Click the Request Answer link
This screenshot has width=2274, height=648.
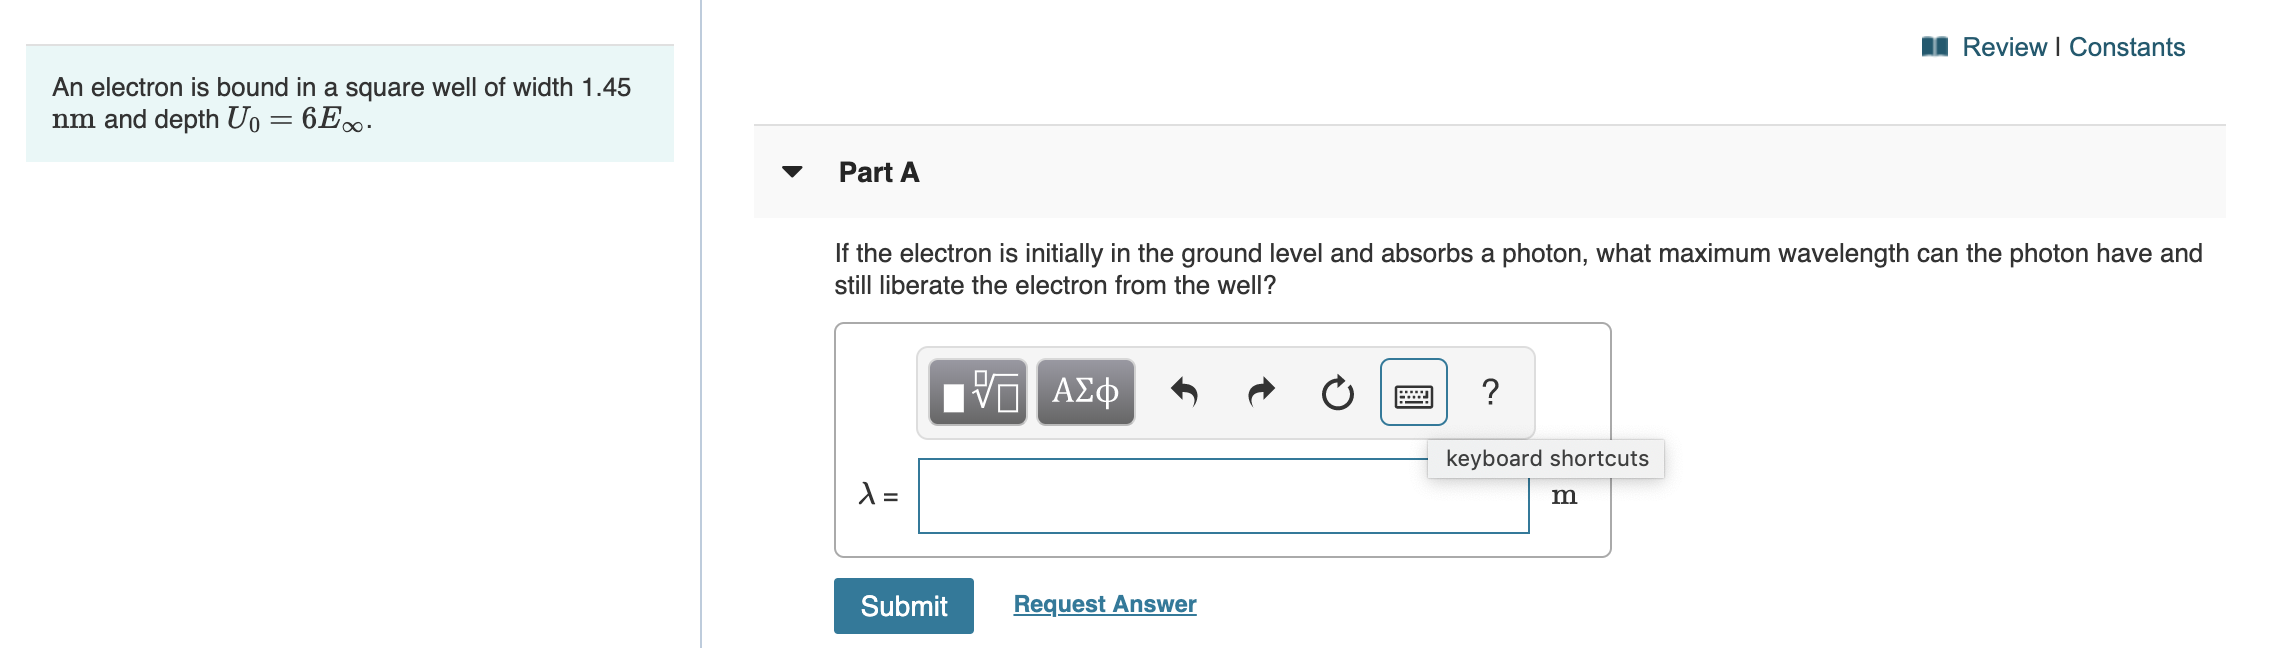pyautogui.click(x=1103, y=604)
